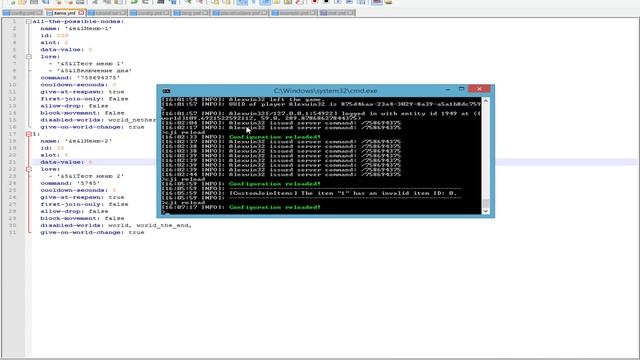Open the cmd.exe window system menu icon
Screen dimensions: 640x360
click(x=166, y=91)
